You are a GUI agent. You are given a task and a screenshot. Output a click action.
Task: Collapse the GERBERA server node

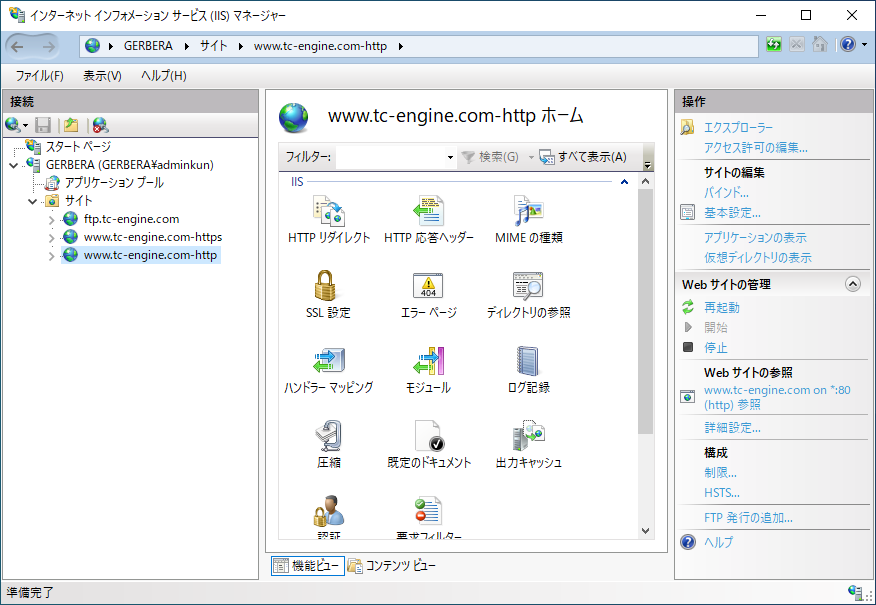[14, 165]
